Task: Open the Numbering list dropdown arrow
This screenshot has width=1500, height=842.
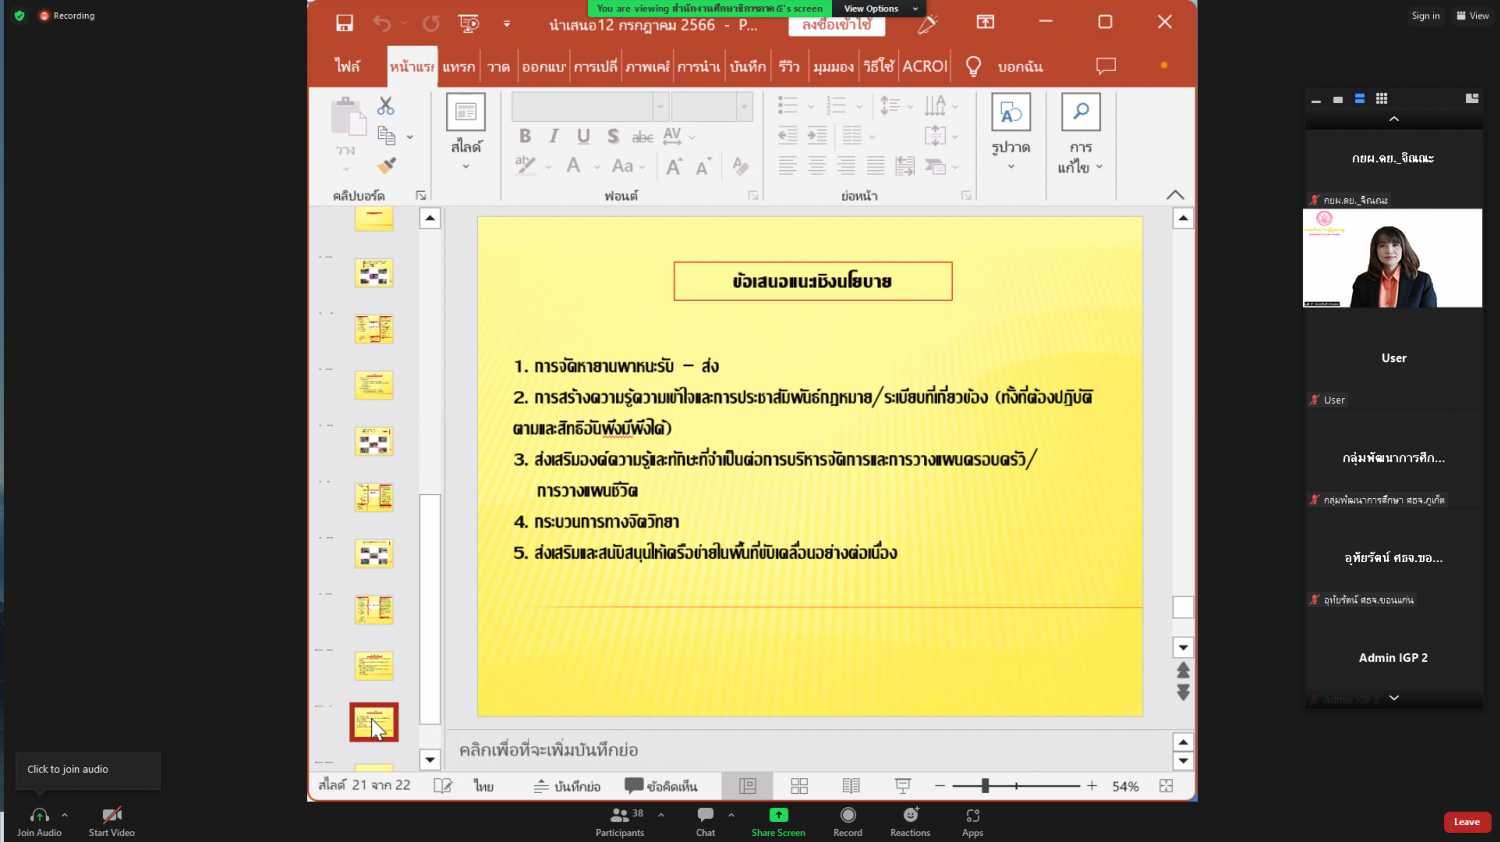Action: [859, 106]
